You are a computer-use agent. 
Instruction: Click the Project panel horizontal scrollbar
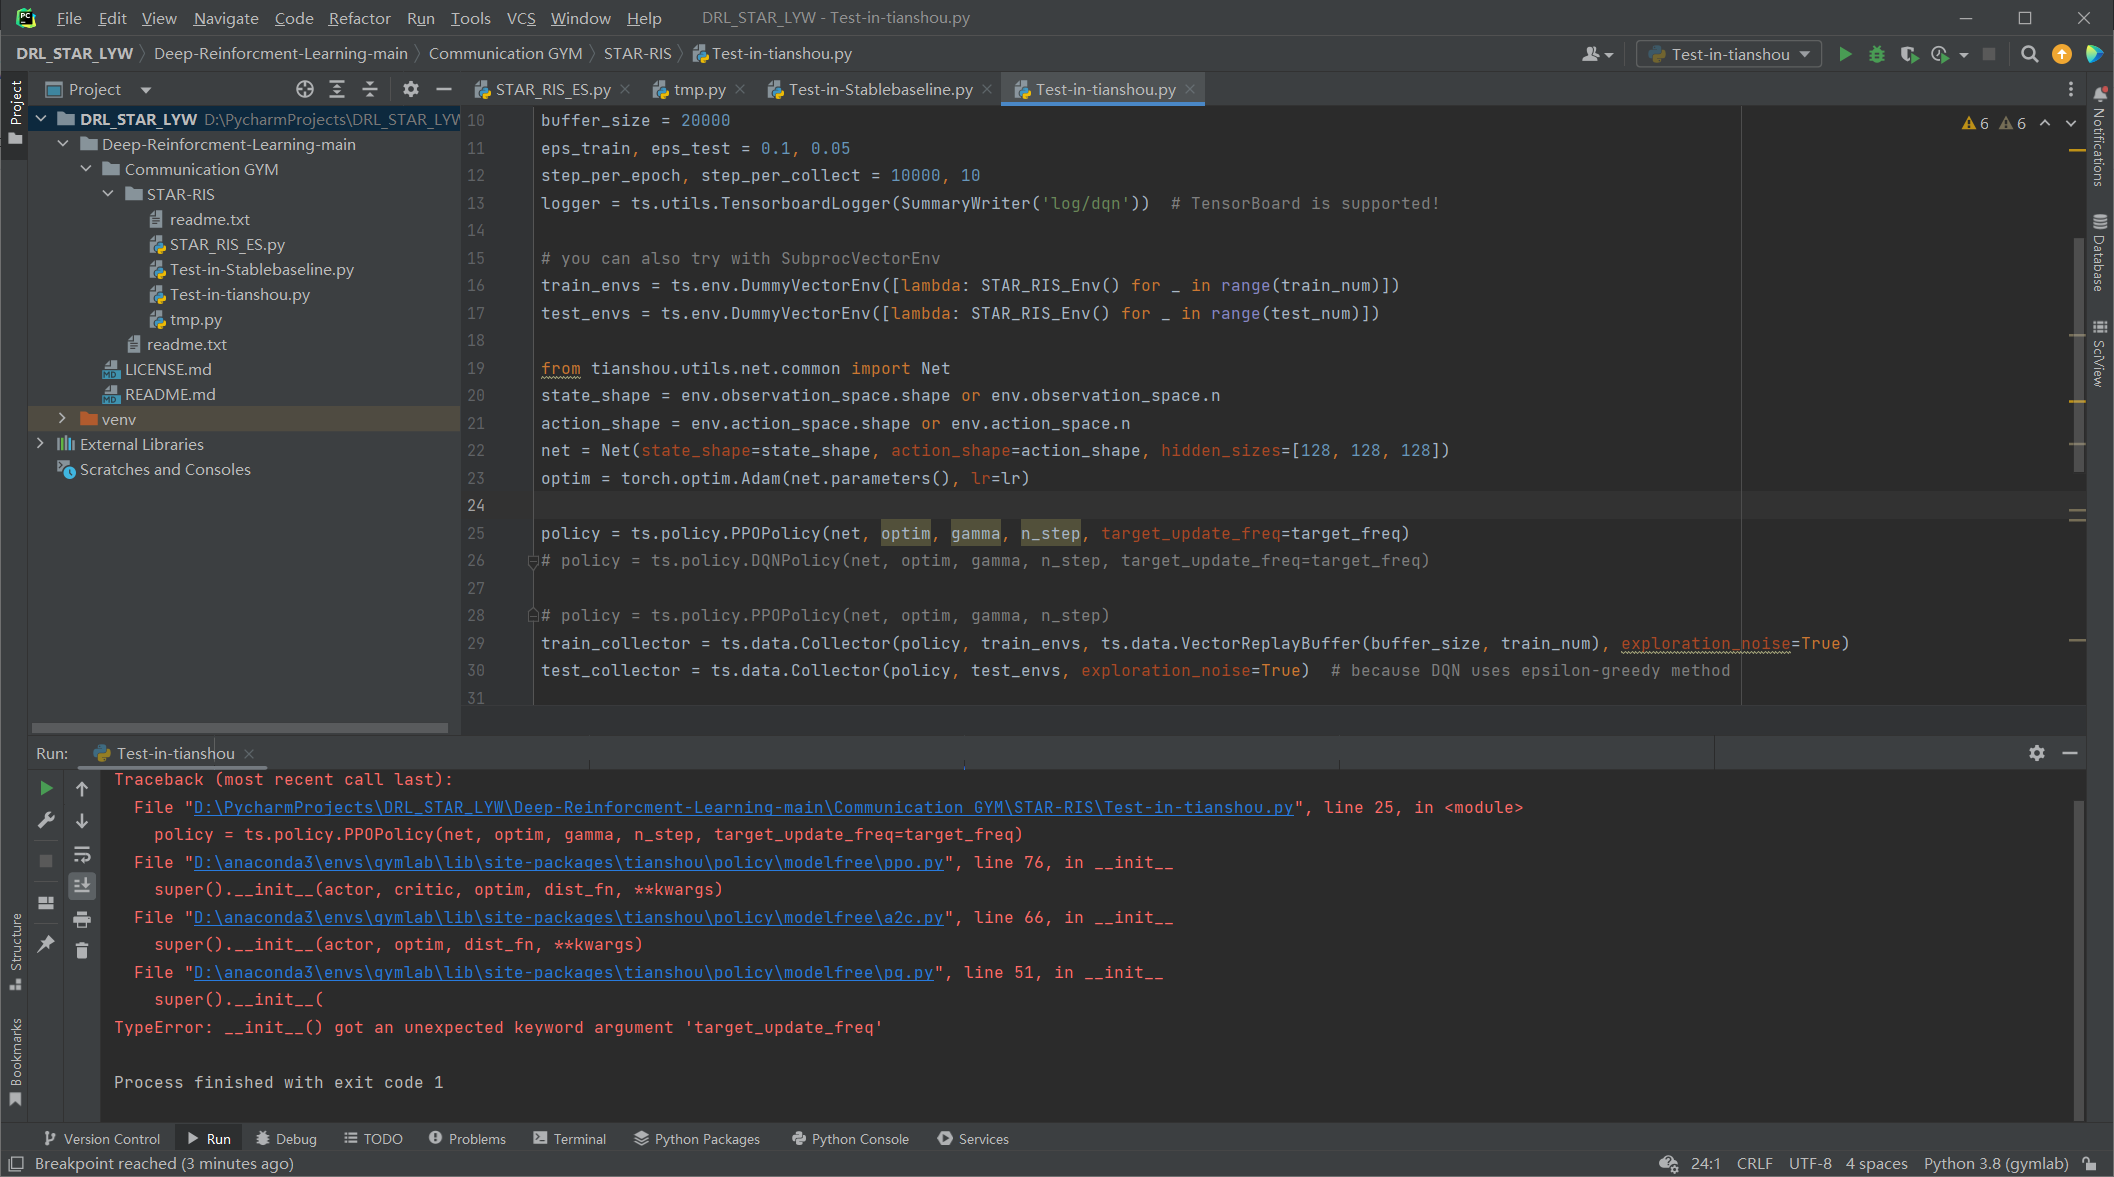click(x=240, y=727)
